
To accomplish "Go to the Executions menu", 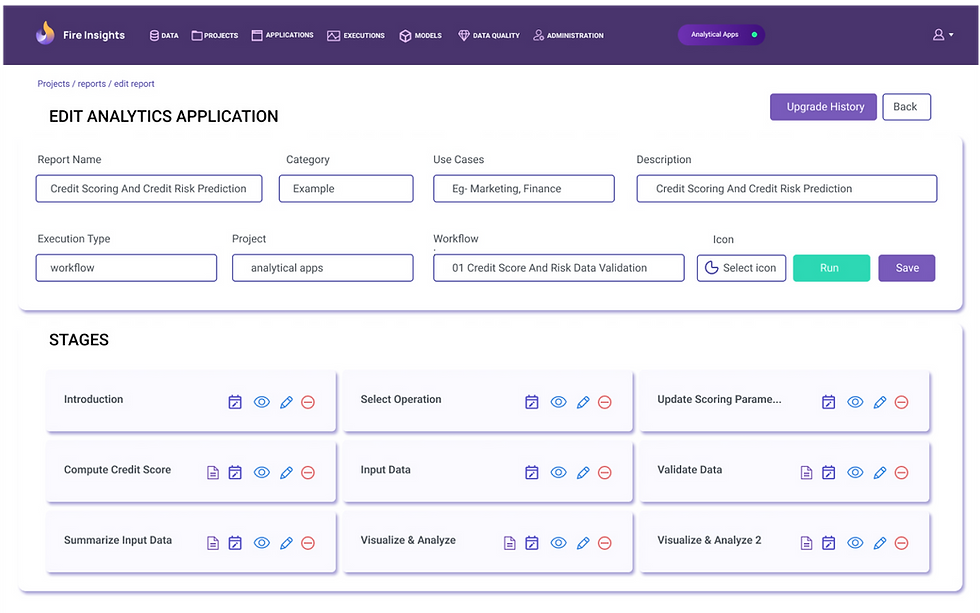I will click(356, 35).
